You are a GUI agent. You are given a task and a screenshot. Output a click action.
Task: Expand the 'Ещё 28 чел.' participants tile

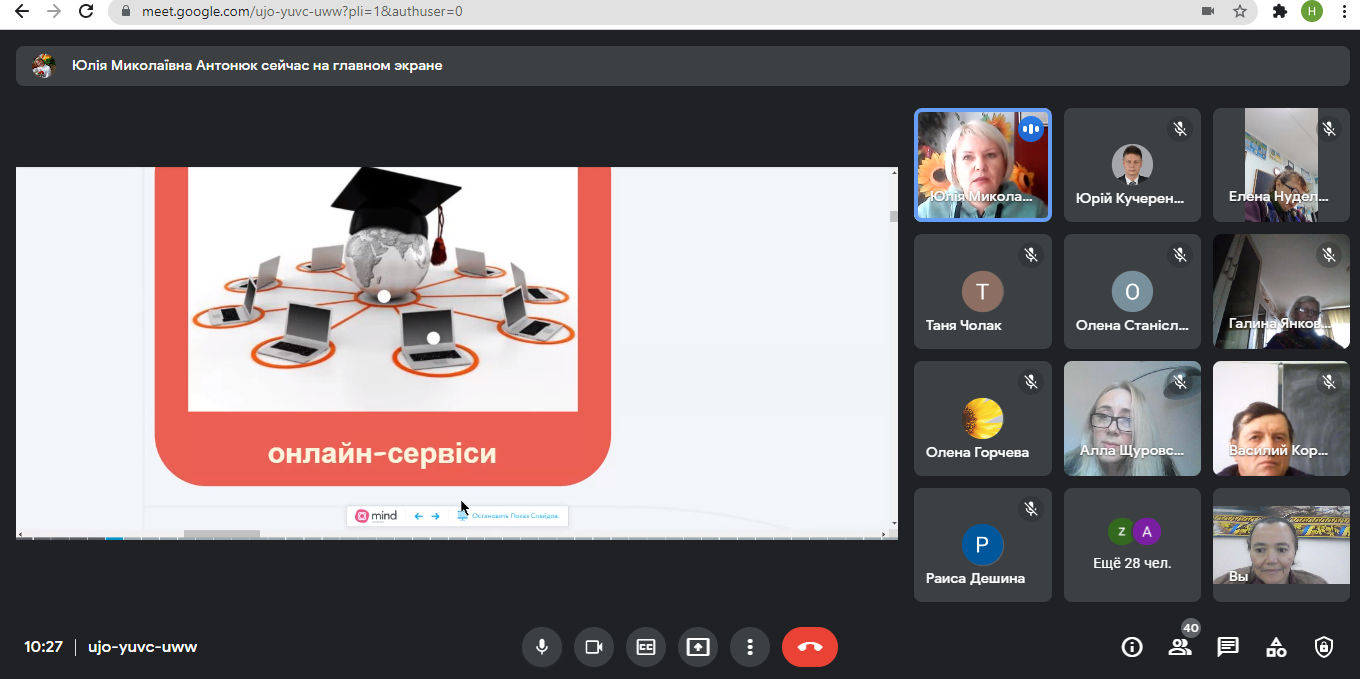1132,545
